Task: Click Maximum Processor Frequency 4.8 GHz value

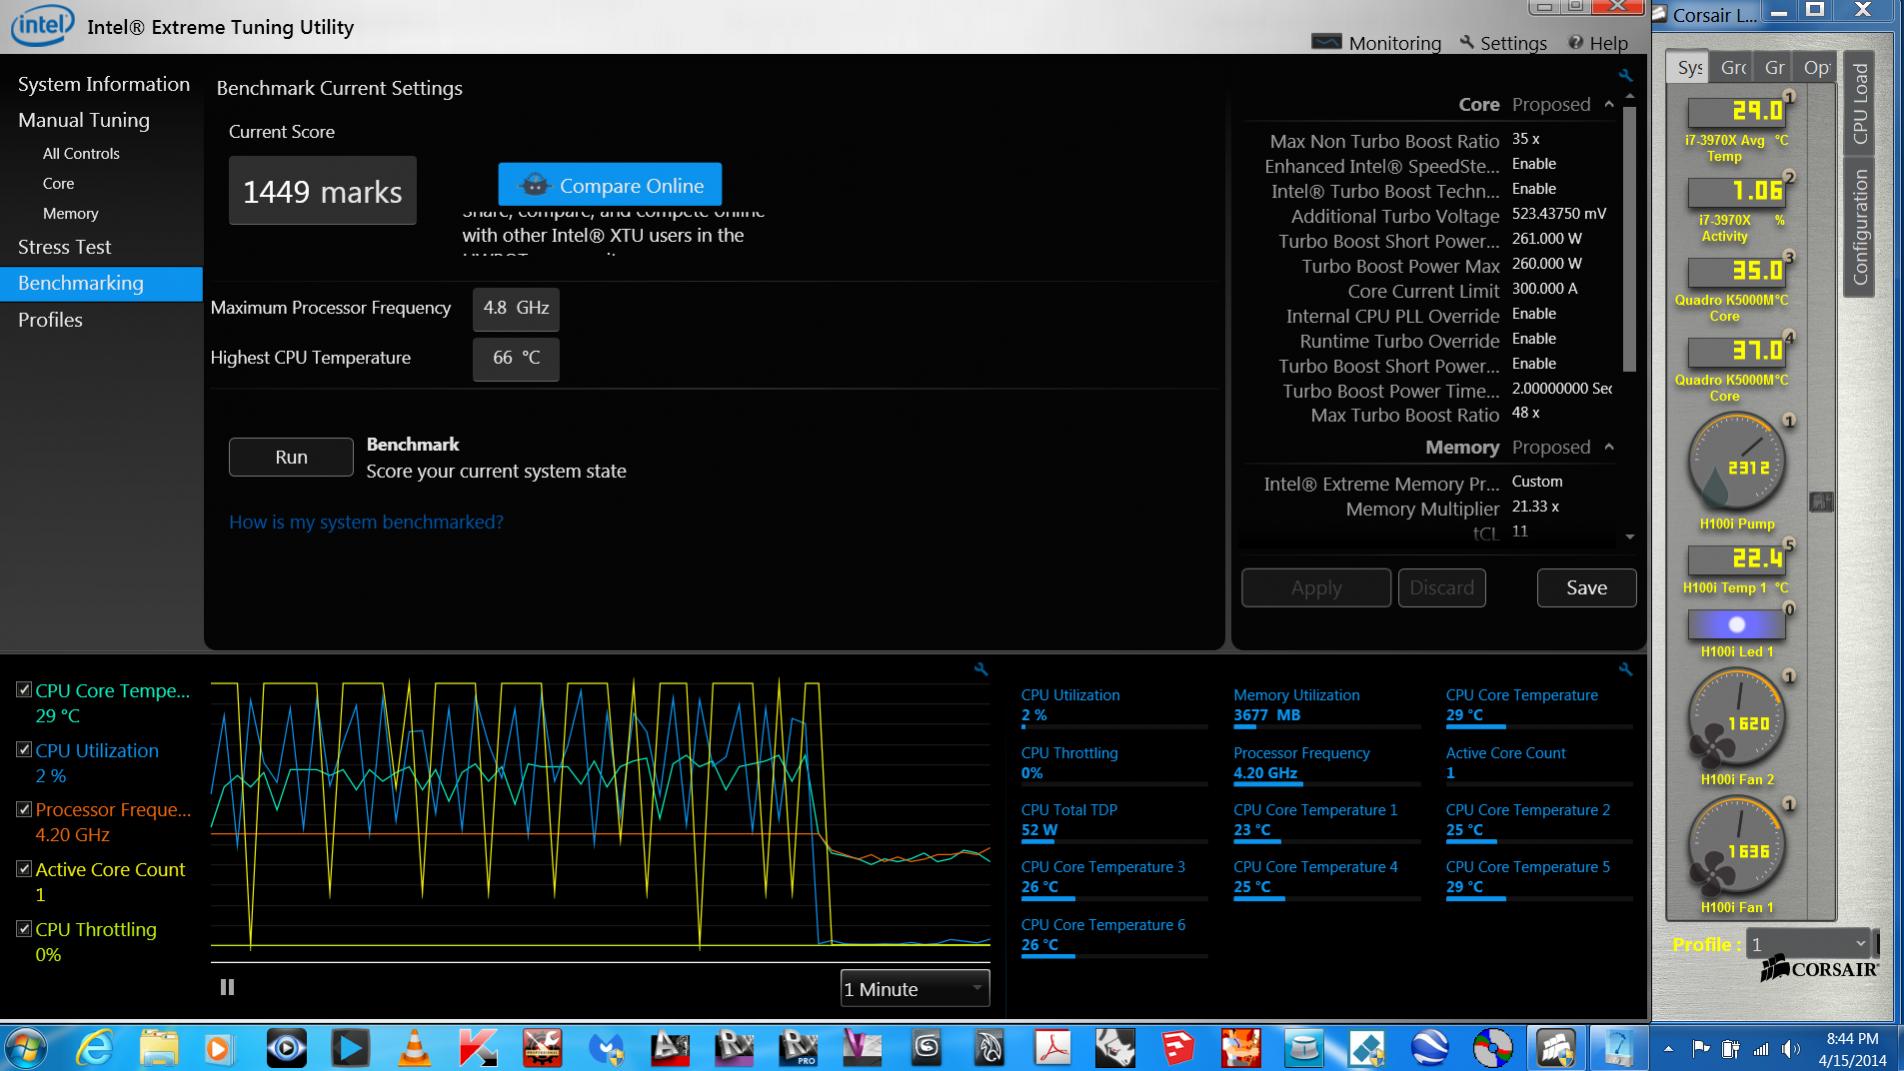Action: click(x=516, y=308)
